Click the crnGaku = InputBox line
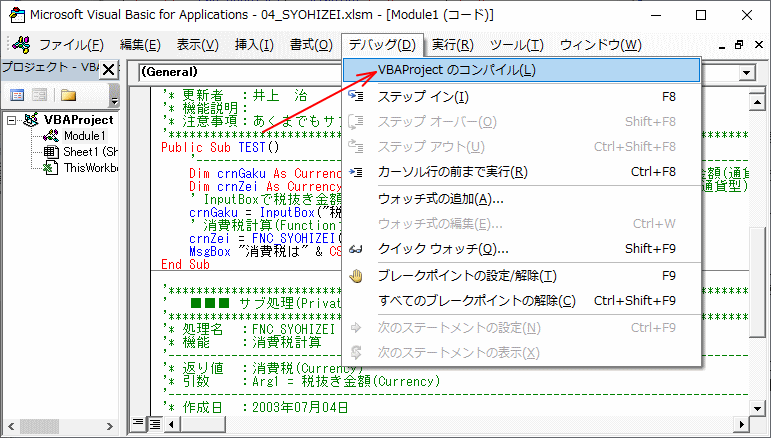Viewport: 771px width, 438px height. (x=266, y=213)
